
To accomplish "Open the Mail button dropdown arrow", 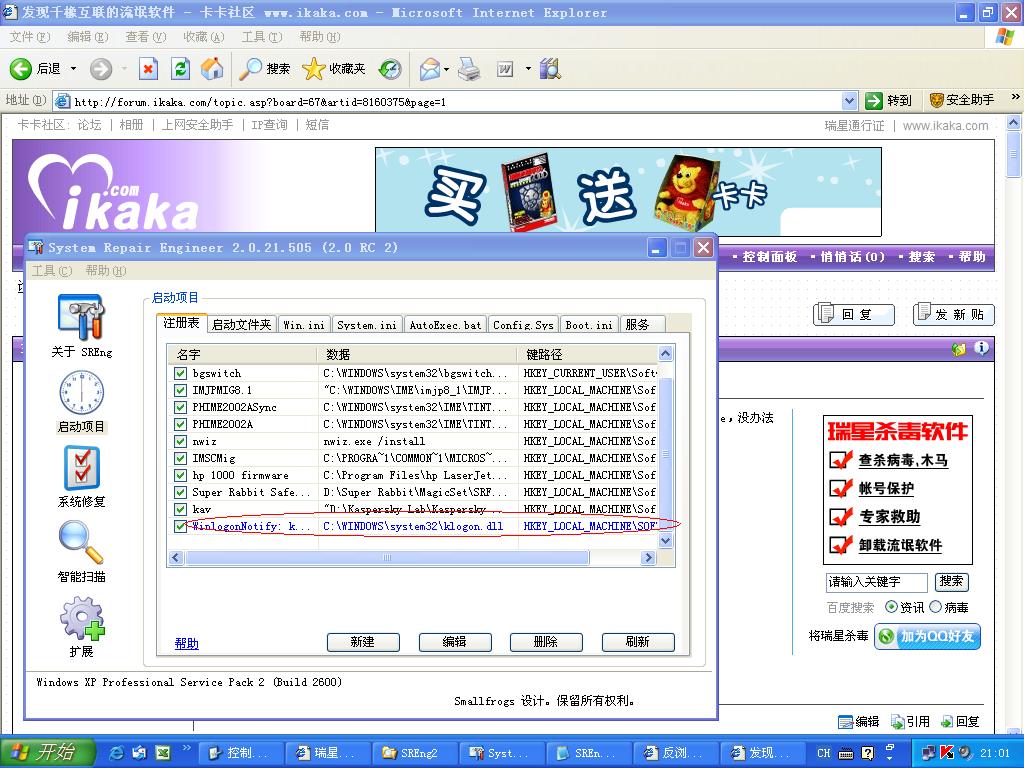I will [x=447, y=69].
